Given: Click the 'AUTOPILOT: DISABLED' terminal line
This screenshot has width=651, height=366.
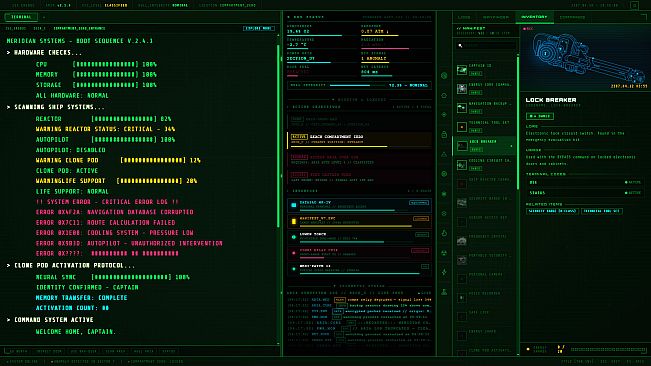Looking at the screenshot, I should pos(71,150).
